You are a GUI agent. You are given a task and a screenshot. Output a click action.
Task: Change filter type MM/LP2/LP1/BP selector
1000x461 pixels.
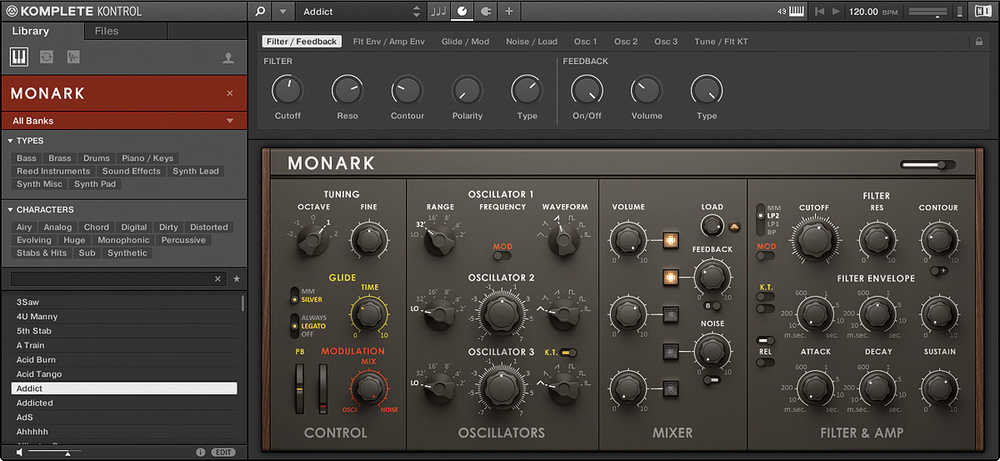click(x=761, y=220)
